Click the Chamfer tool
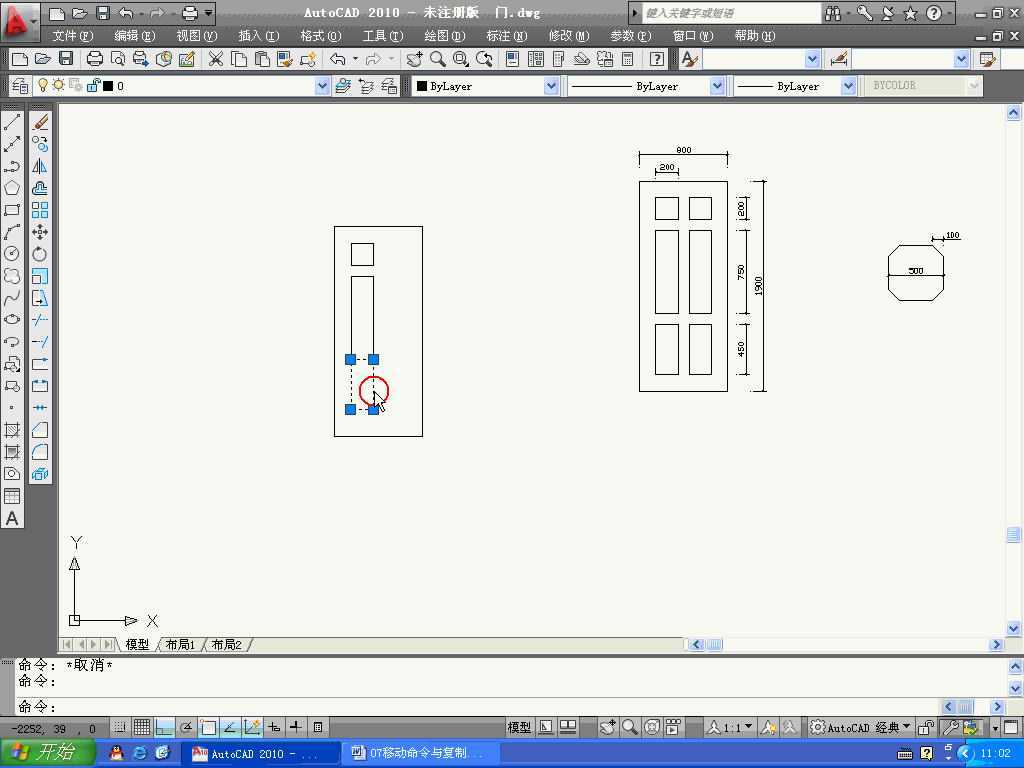1024x768 pixels. [x=40, y=430]
